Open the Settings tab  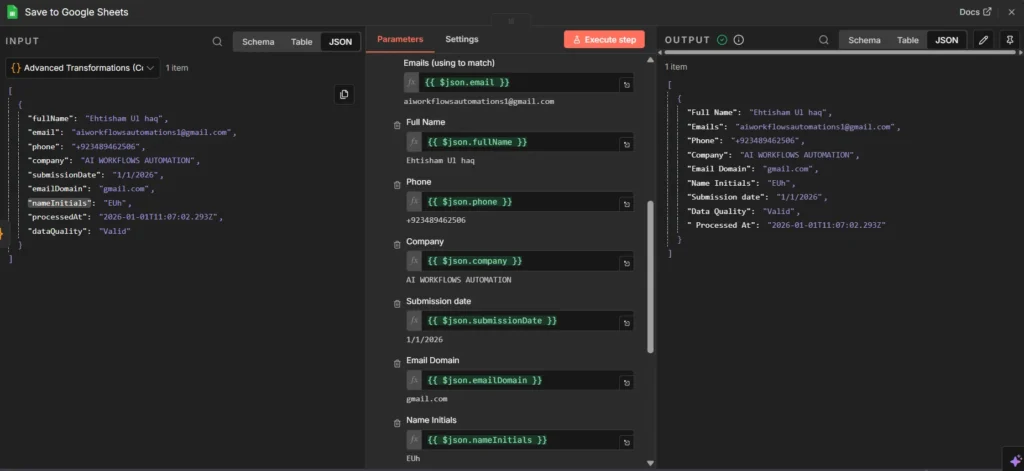tap(462, 39)
